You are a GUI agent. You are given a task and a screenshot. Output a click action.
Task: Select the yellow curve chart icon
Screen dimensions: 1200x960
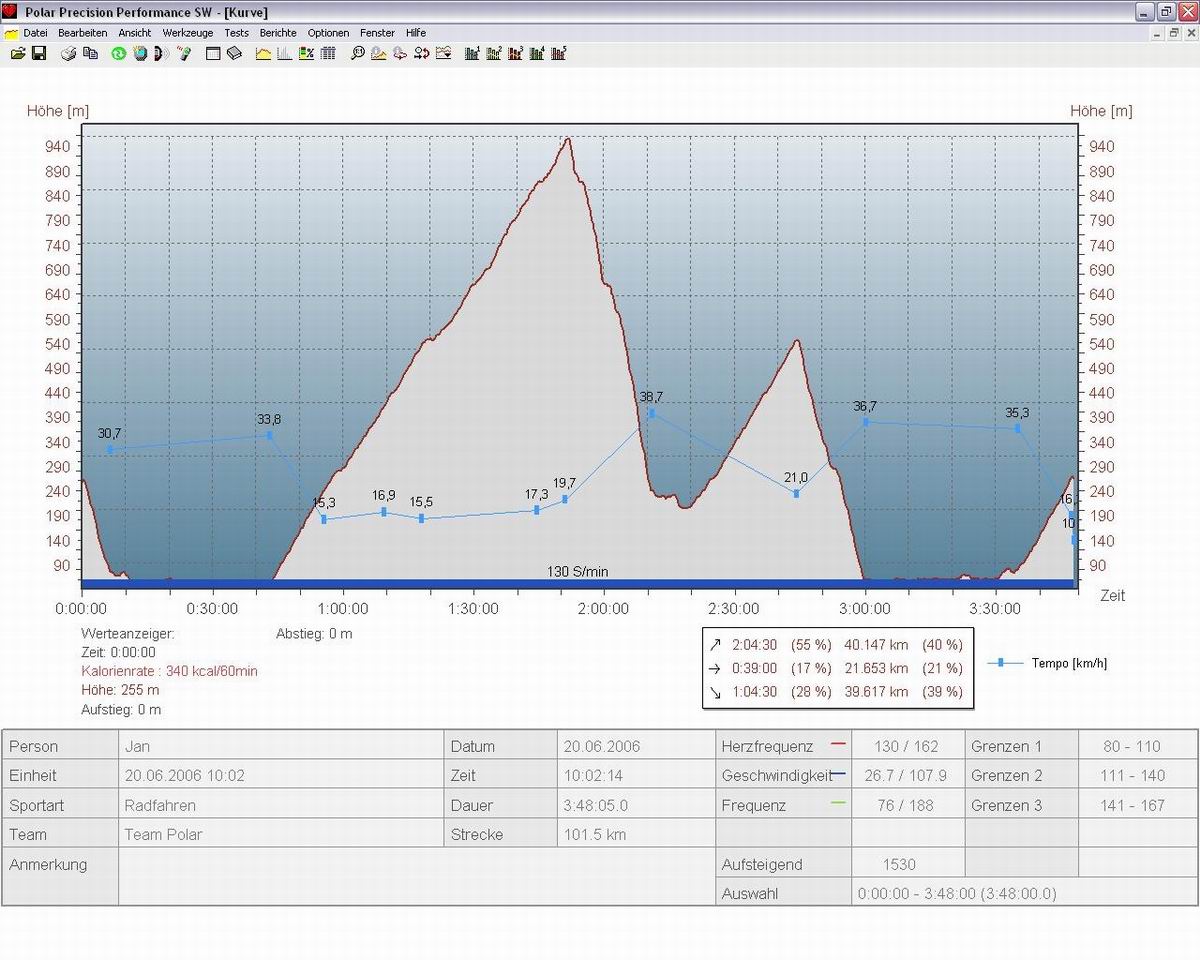tap(264, 53)
